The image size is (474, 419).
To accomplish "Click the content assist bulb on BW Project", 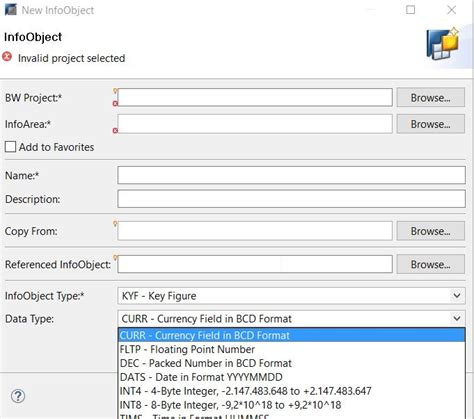I will point(115,91).
